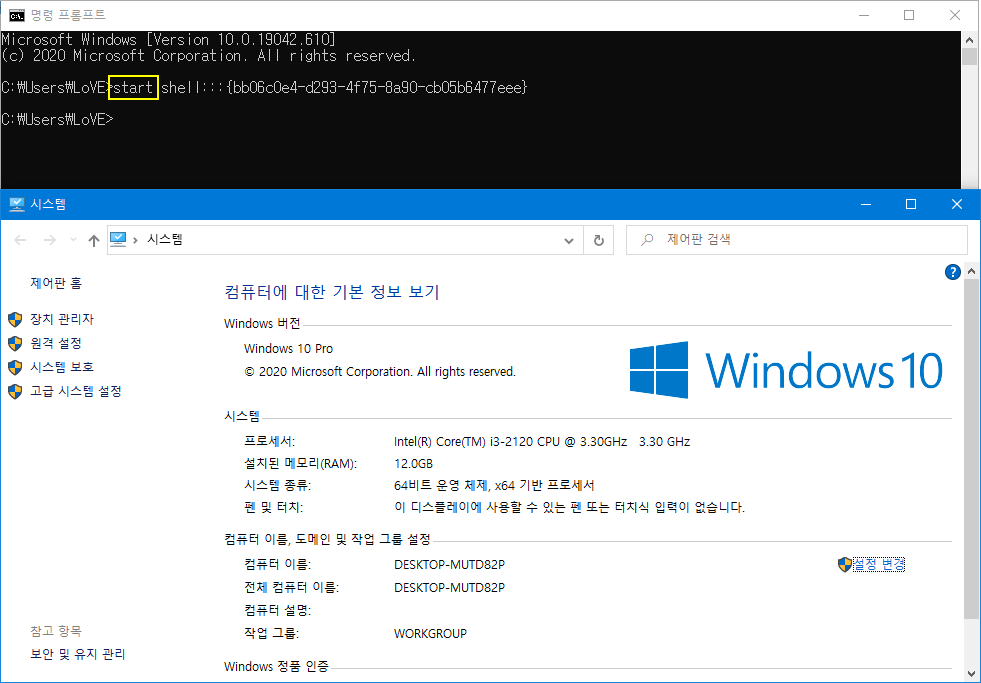This screenshot has width=981, height=683.
Task: Click shield icon beside 설정 변경
Action: 845,564
